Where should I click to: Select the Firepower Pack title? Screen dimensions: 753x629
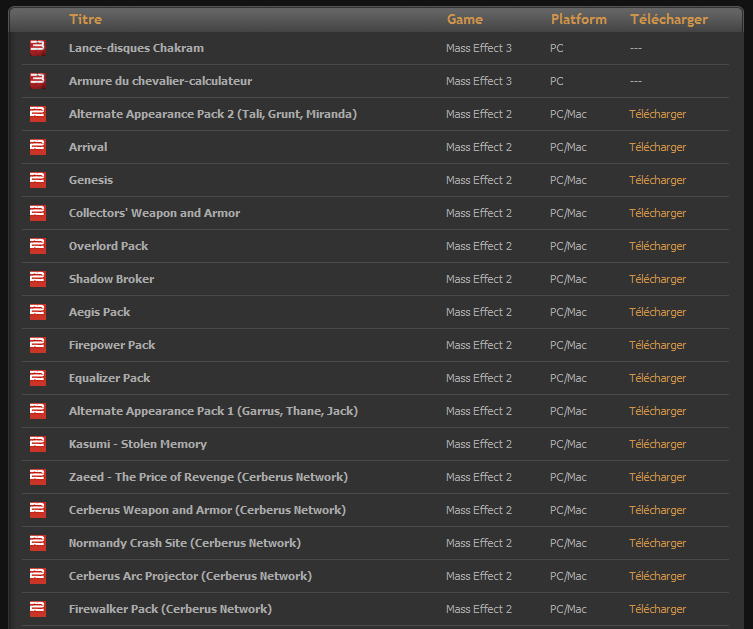(112, 345)
